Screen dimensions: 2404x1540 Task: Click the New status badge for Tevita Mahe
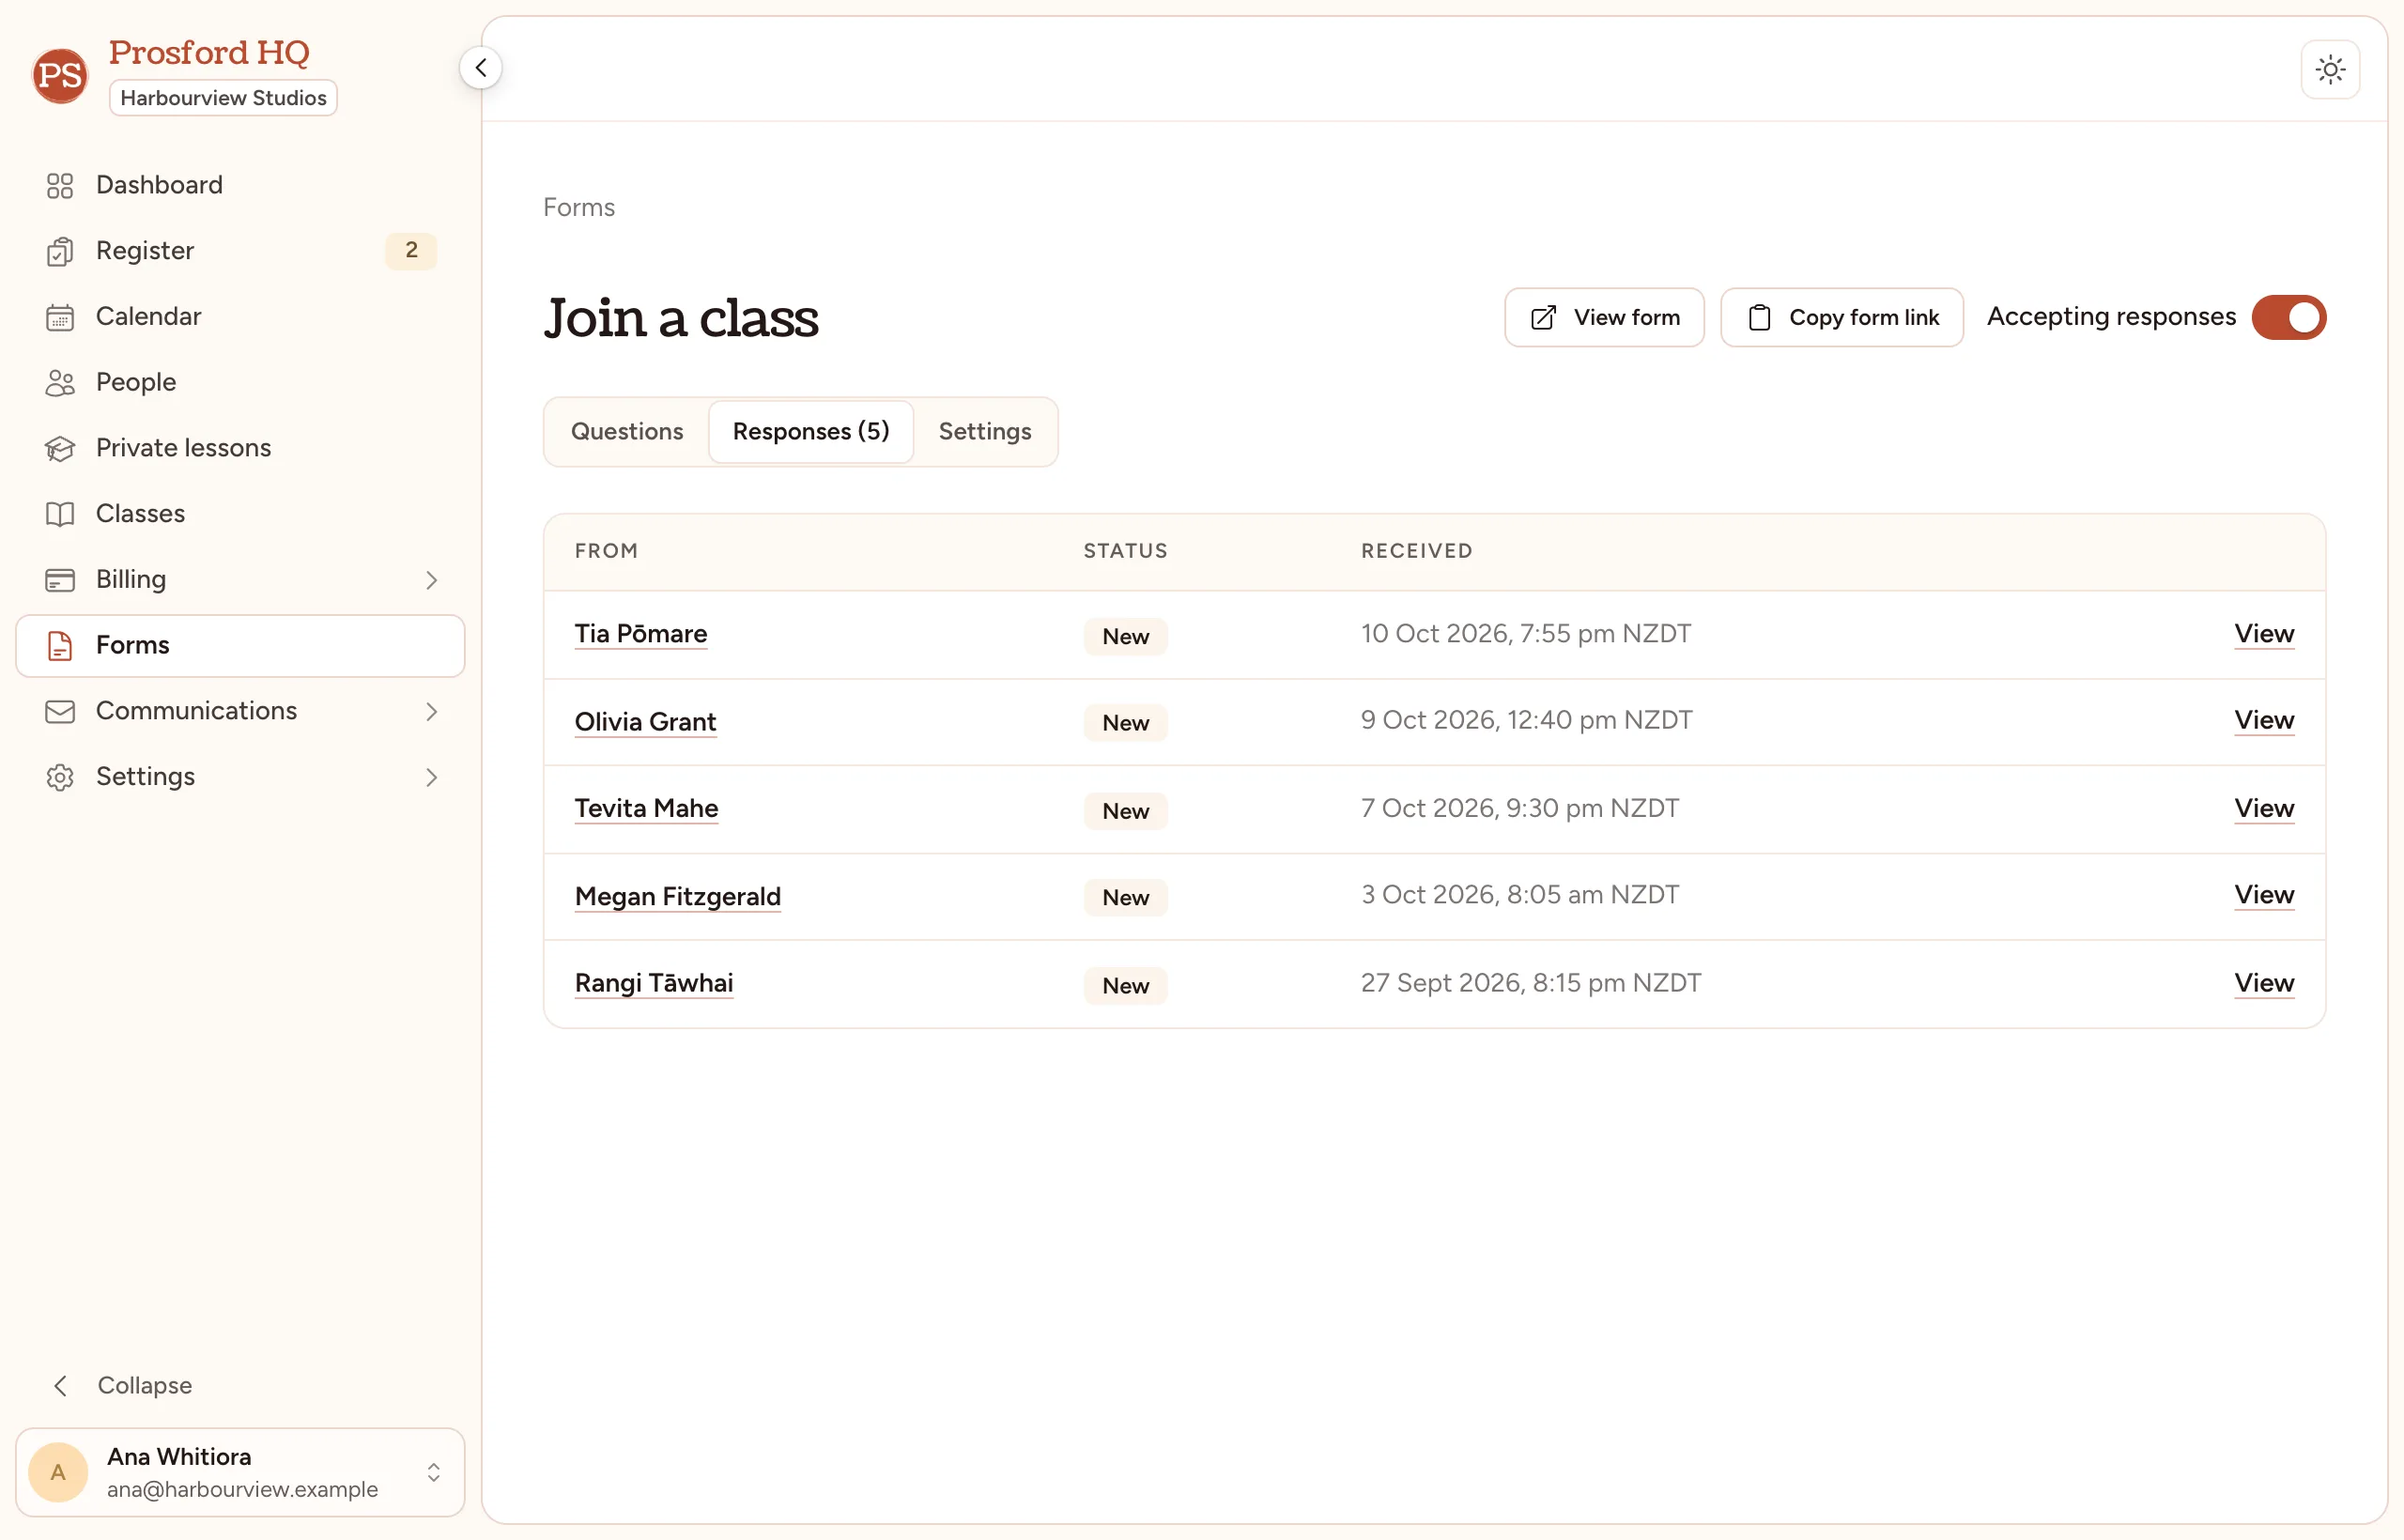click(x=1125, y=811)
